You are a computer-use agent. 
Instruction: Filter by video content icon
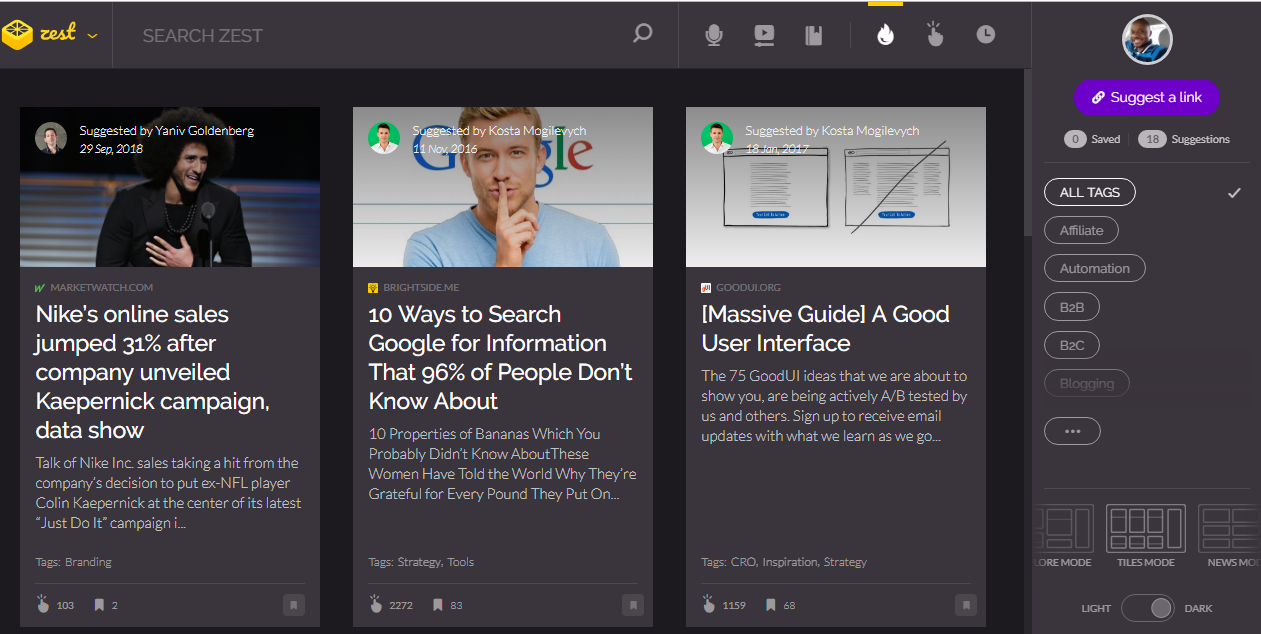(764, 35)
